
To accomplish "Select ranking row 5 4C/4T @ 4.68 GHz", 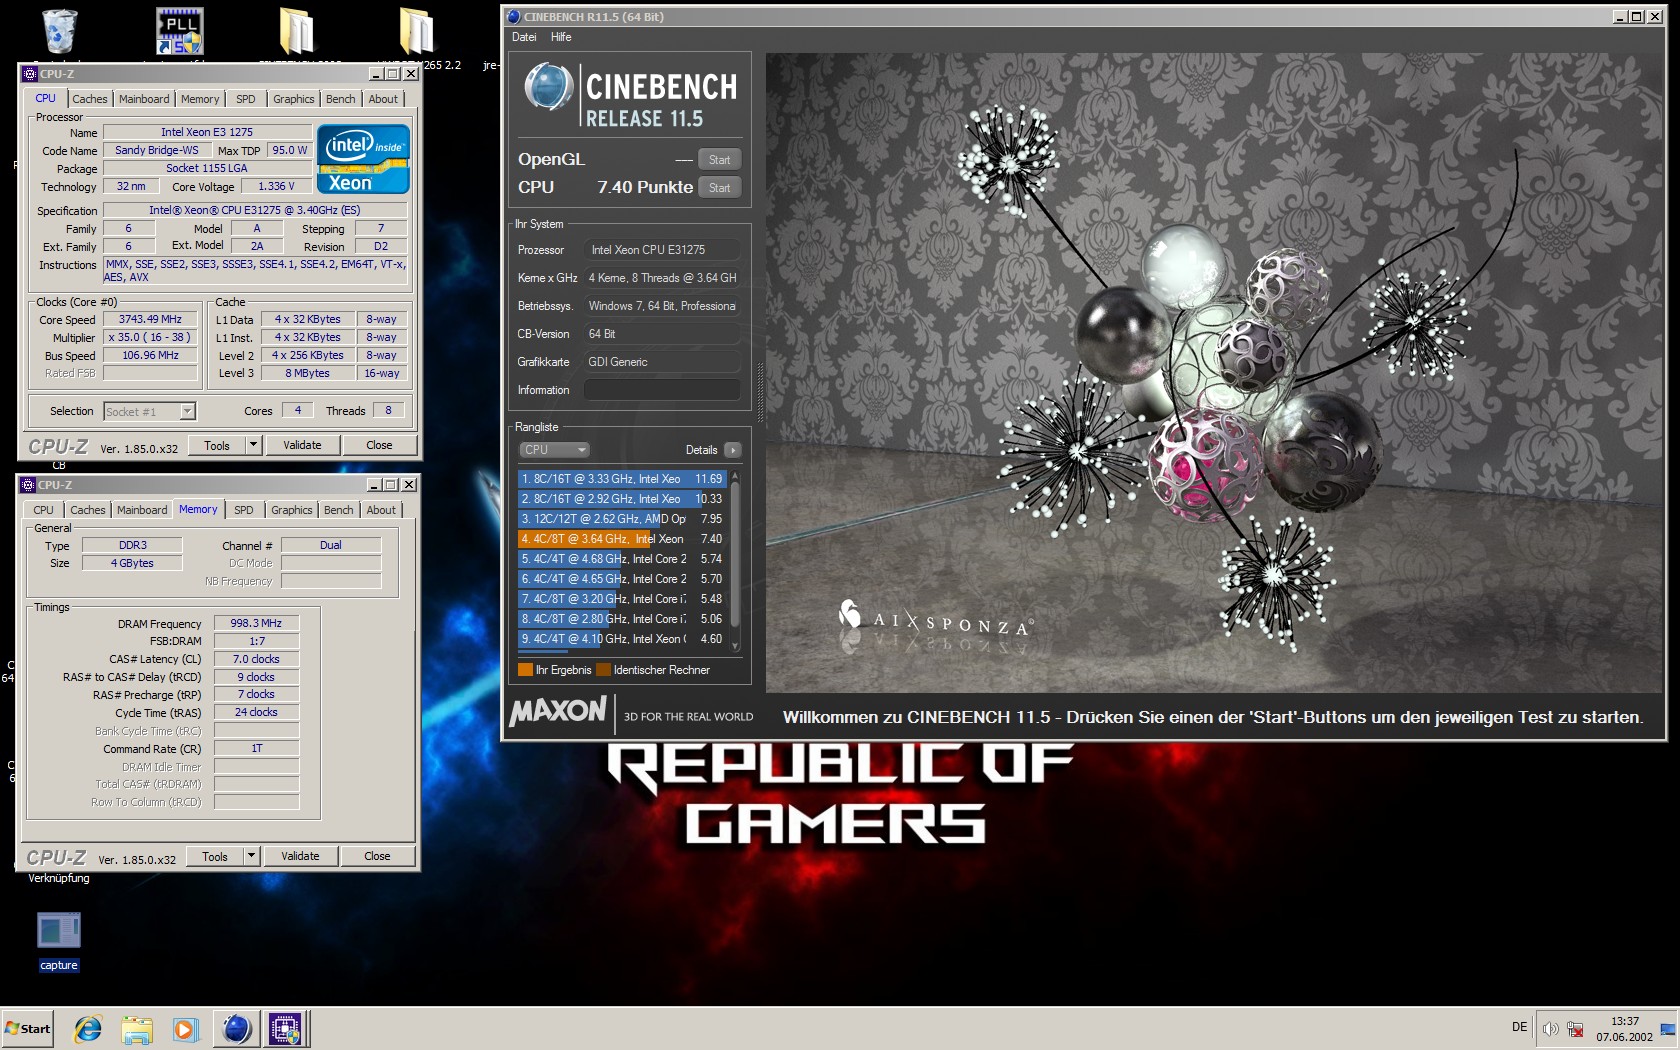I will point(622,559).
